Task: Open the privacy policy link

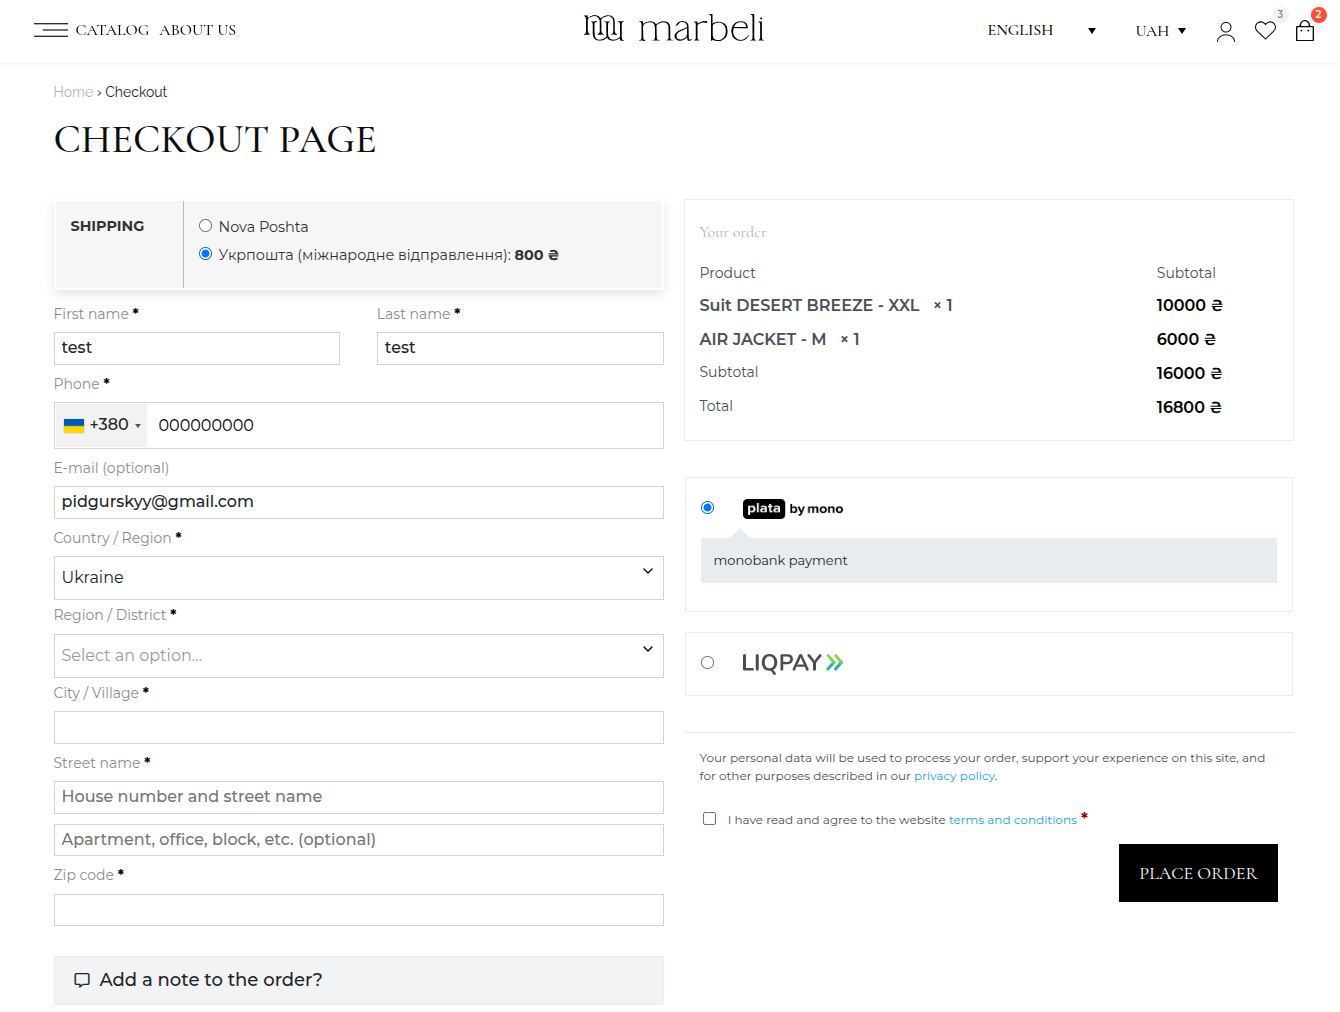Action: [x=954, y=776]
